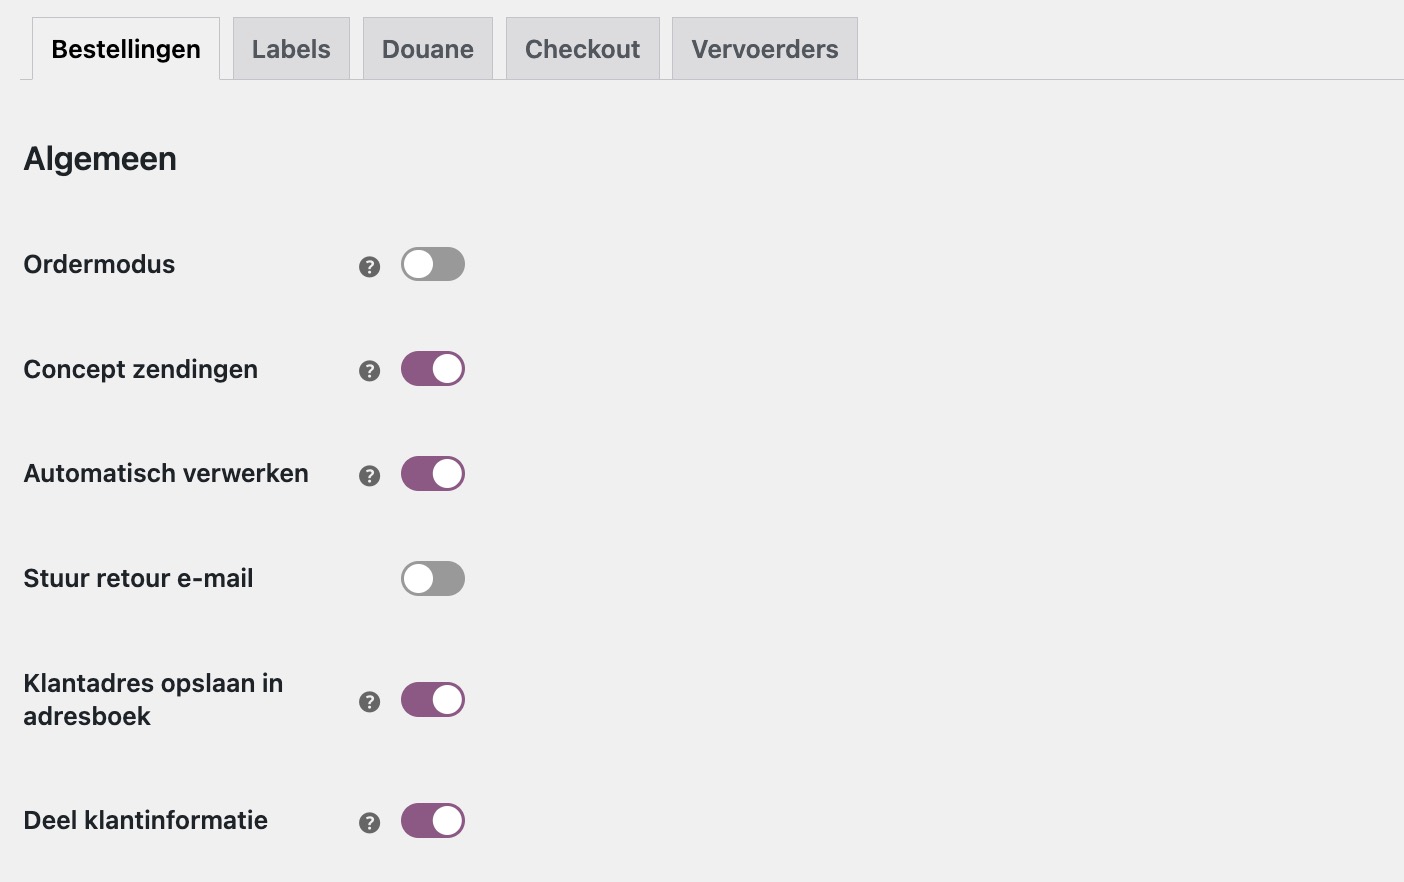Image resolution: width=1404 pixels, height=882 pixels.
Task: Select the Bestellingen tab
Action: pos(126,48)
